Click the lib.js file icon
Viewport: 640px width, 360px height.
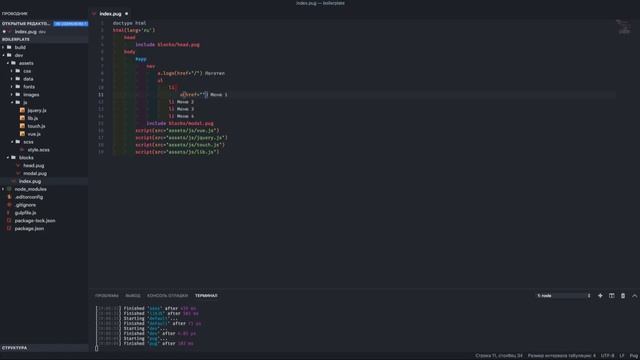[x=22, y=118]
